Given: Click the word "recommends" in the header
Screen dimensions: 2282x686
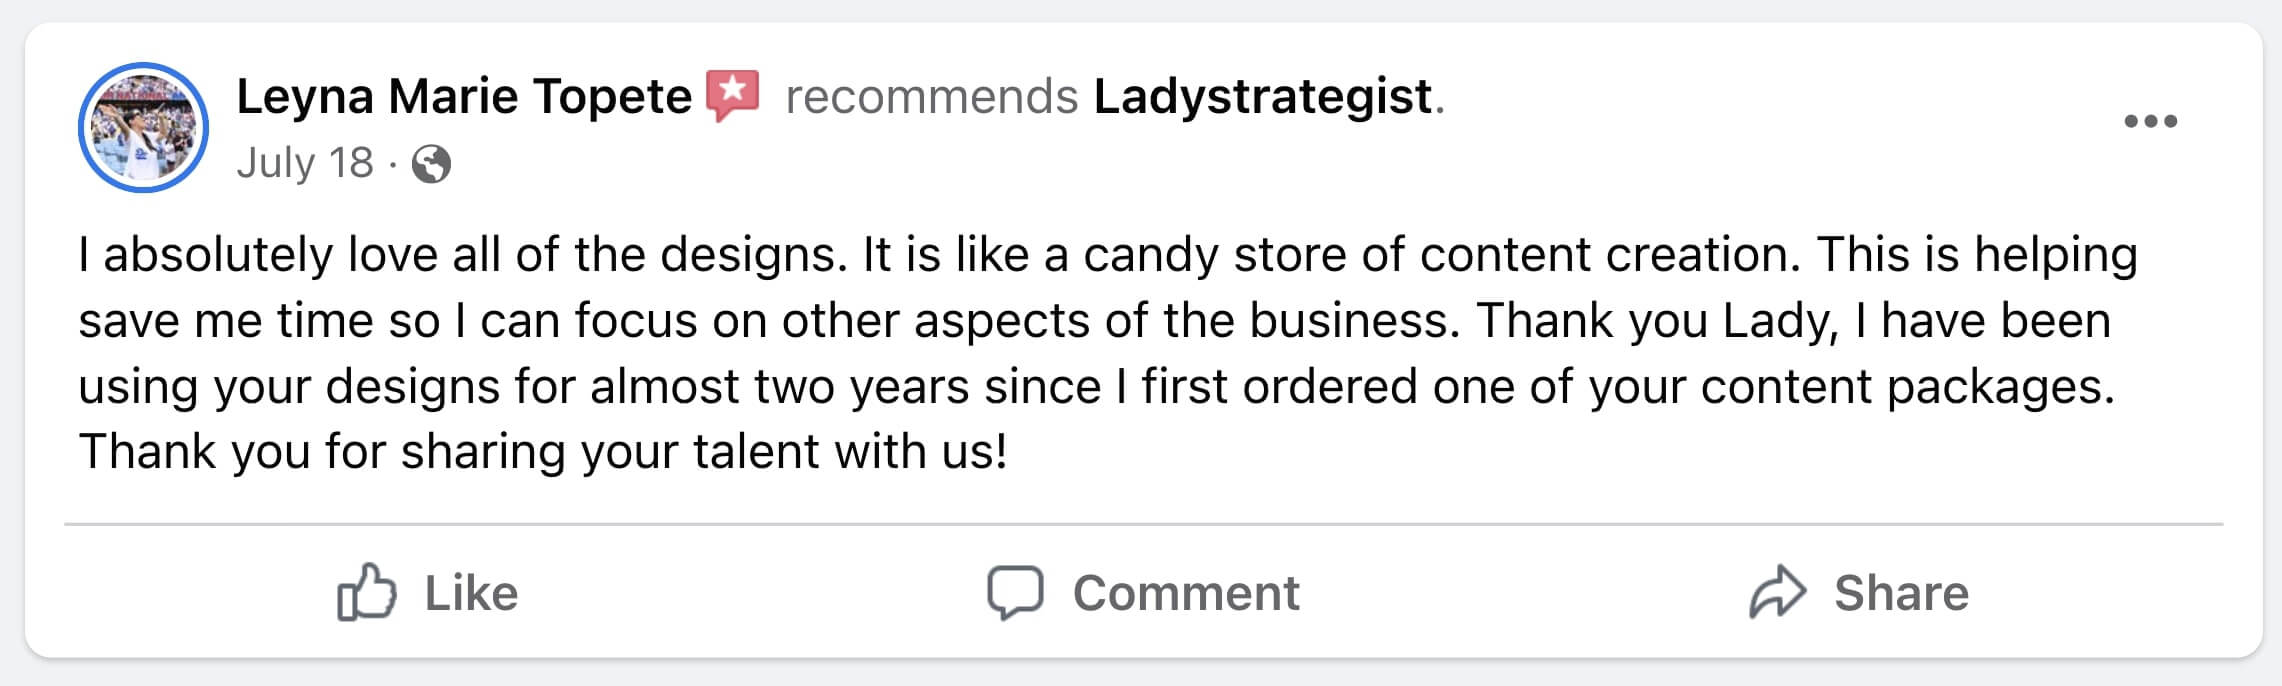Looking at the screenshot, I should coord(931,97).
